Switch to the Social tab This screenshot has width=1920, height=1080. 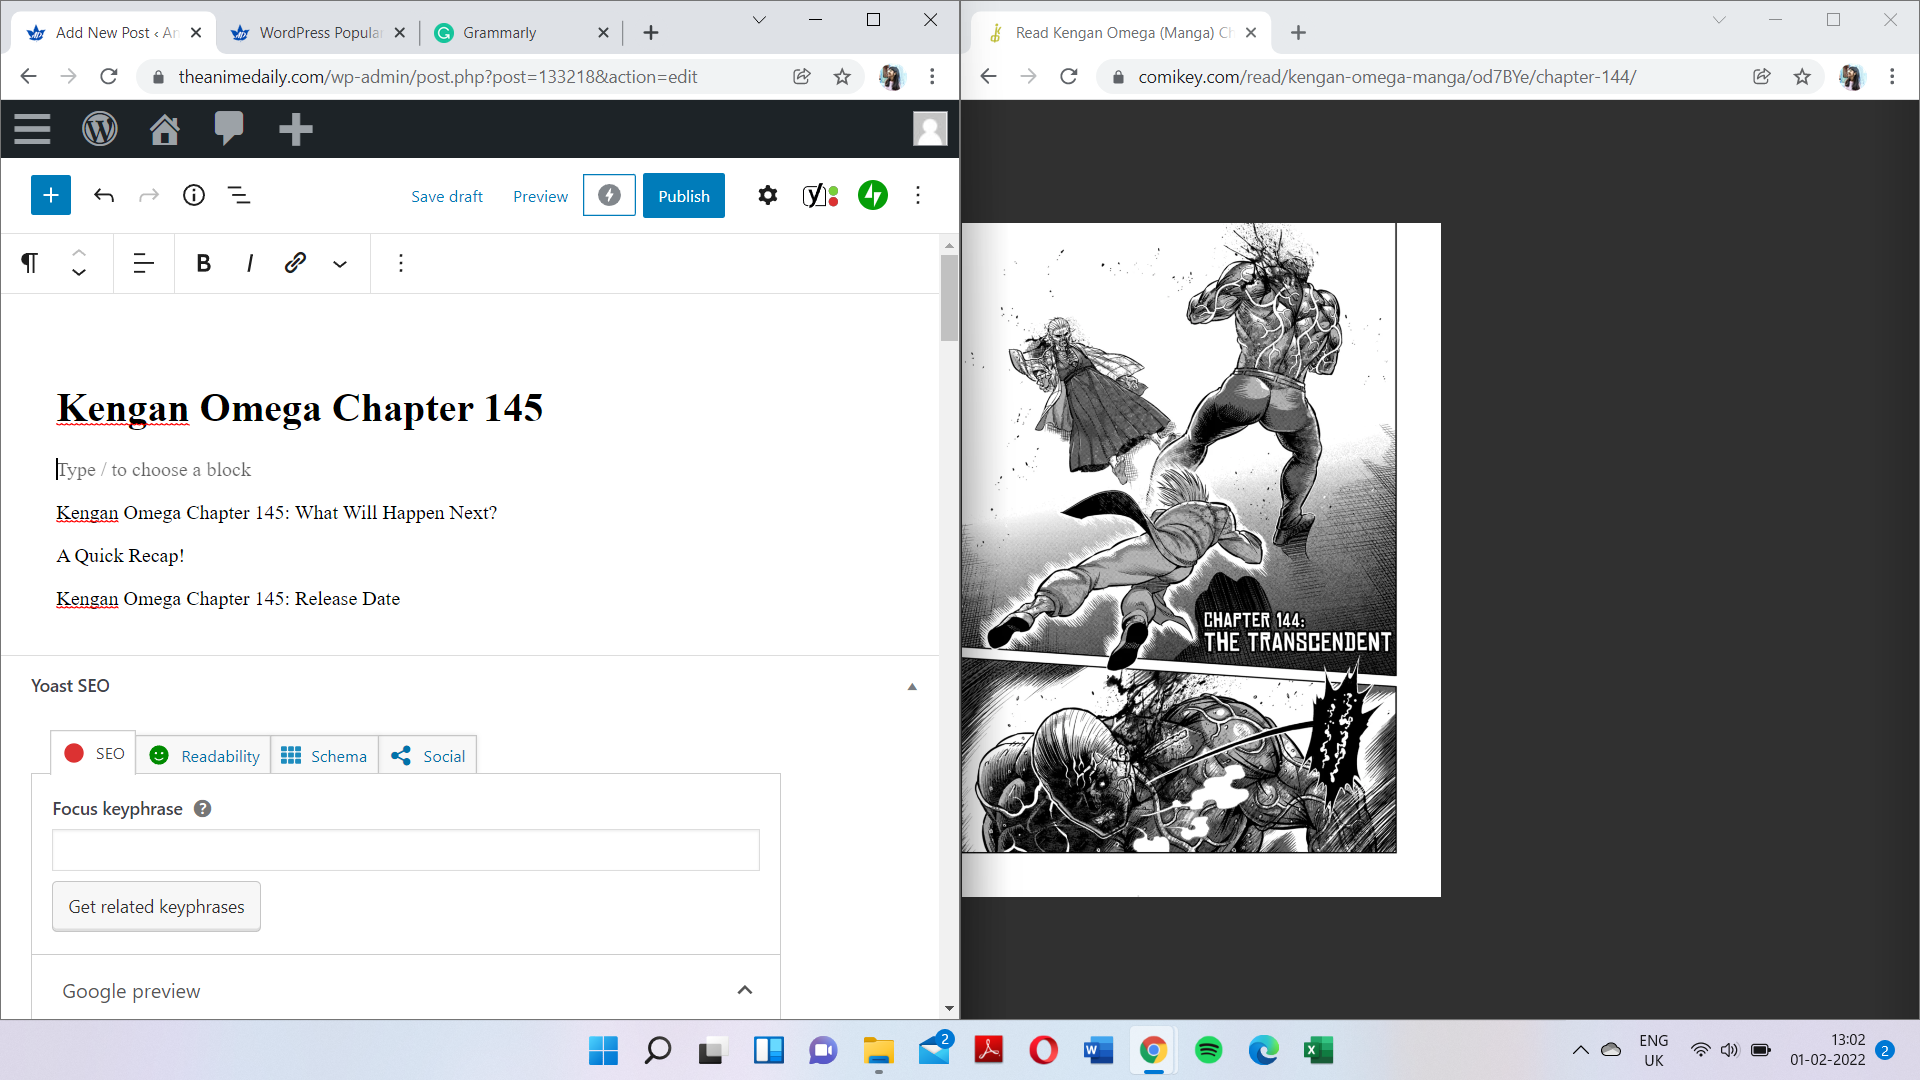click(428, 756)
